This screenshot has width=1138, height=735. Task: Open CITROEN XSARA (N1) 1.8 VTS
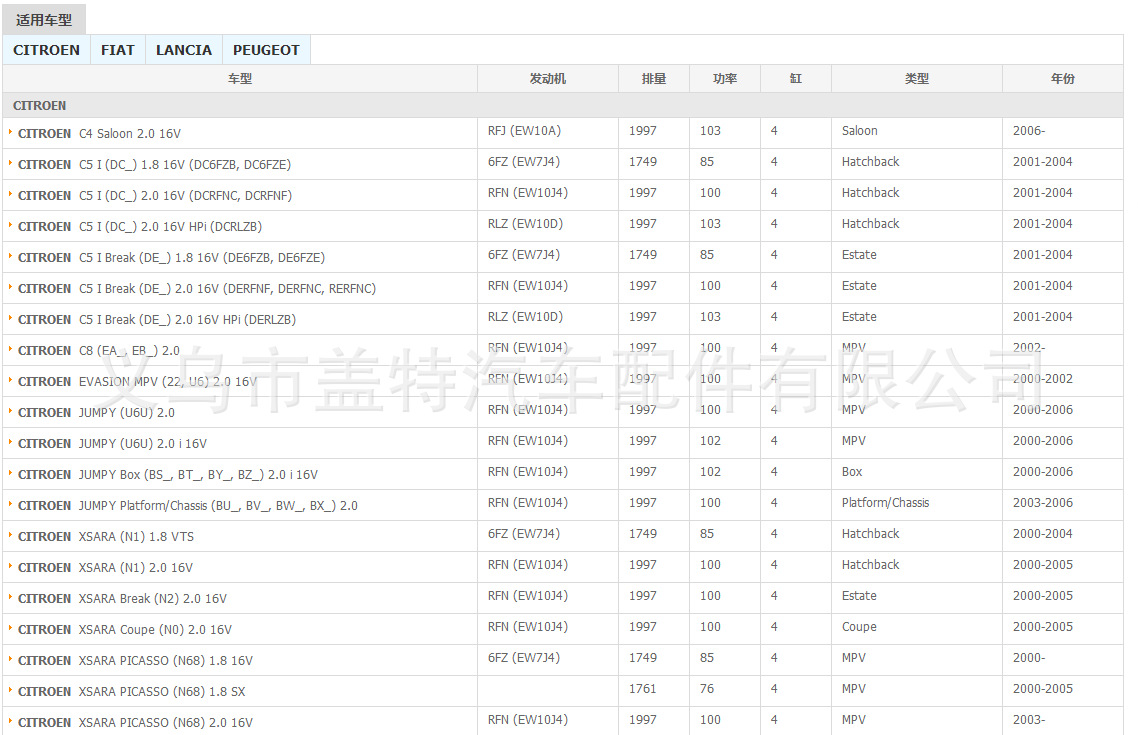(x=106, y=537)
